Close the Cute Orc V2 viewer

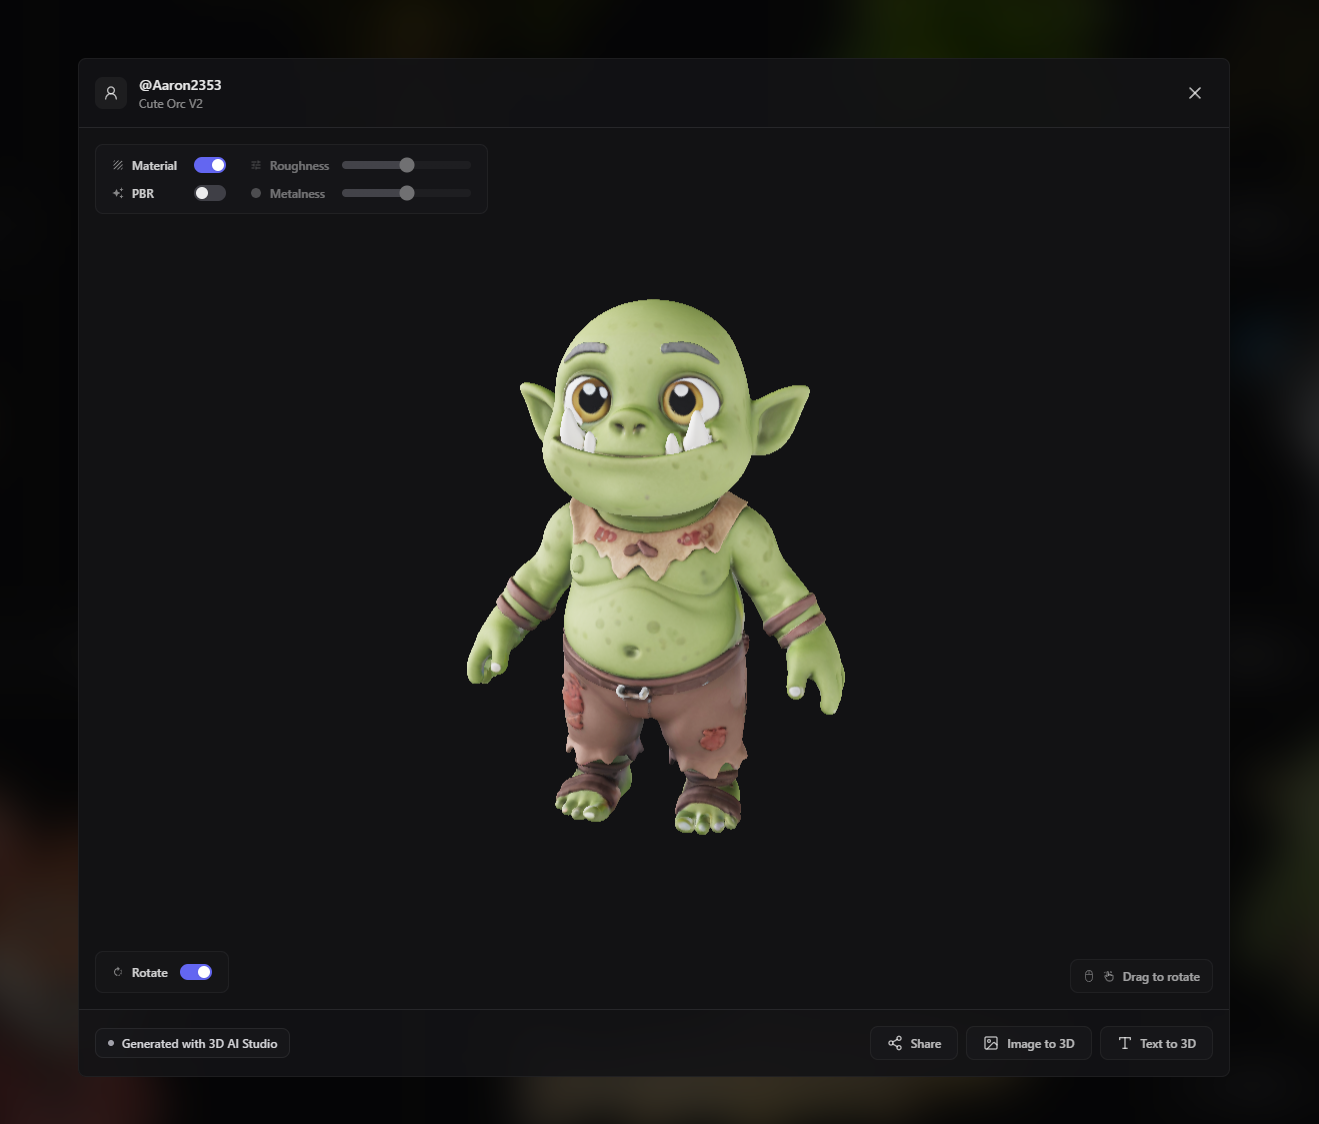1194,92
